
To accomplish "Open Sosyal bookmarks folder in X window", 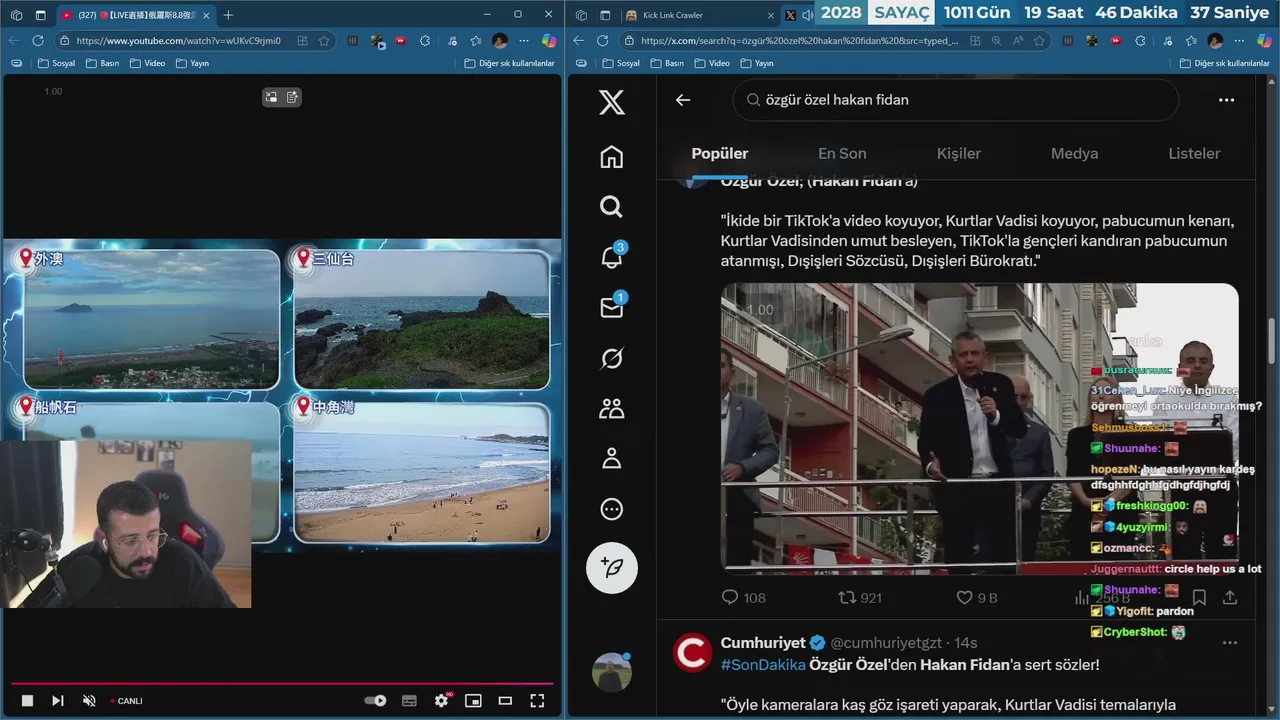I will tap(621, 63).
